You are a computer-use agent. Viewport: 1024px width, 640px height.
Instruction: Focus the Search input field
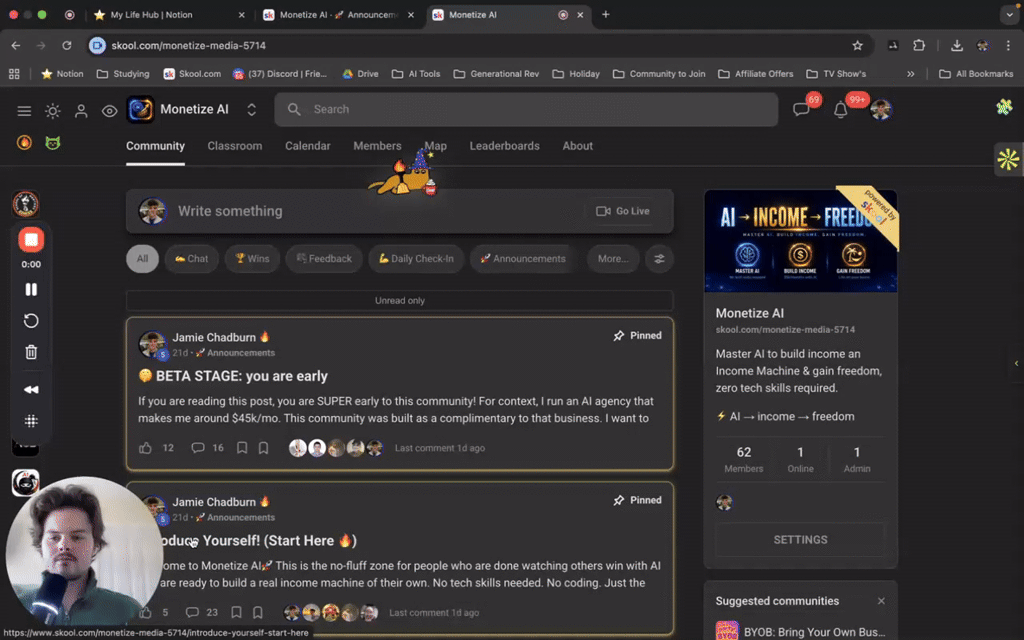pos(526,109)
